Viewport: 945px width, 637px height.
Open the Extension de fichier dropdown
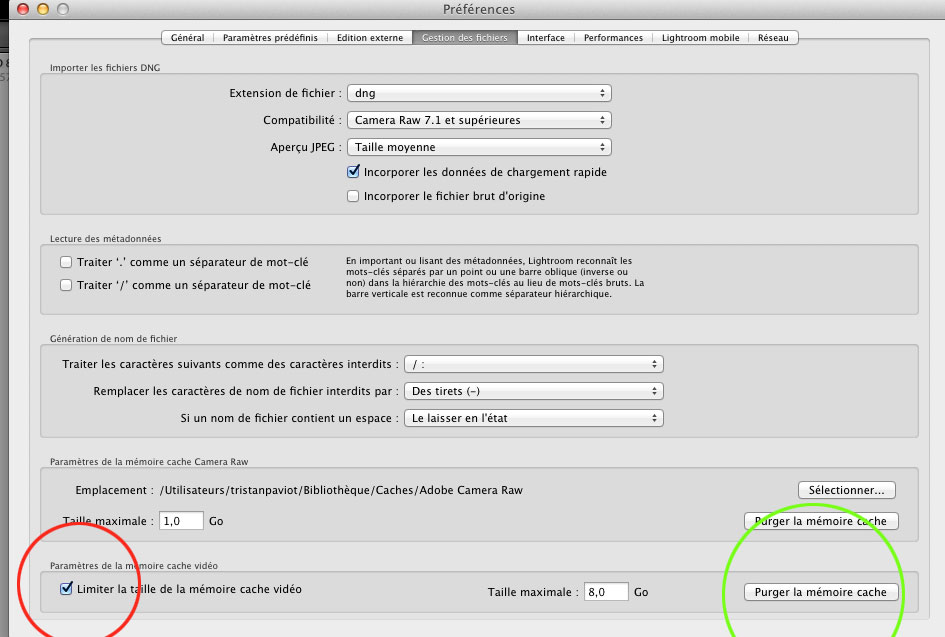478,93
